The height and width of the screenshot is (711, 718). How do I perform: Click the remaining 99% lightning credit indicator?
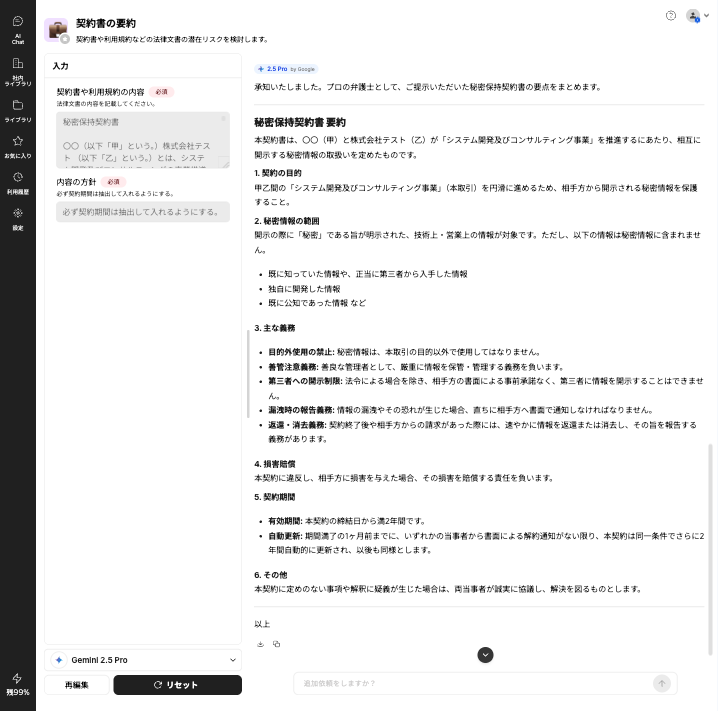click(x=18, y=683)
